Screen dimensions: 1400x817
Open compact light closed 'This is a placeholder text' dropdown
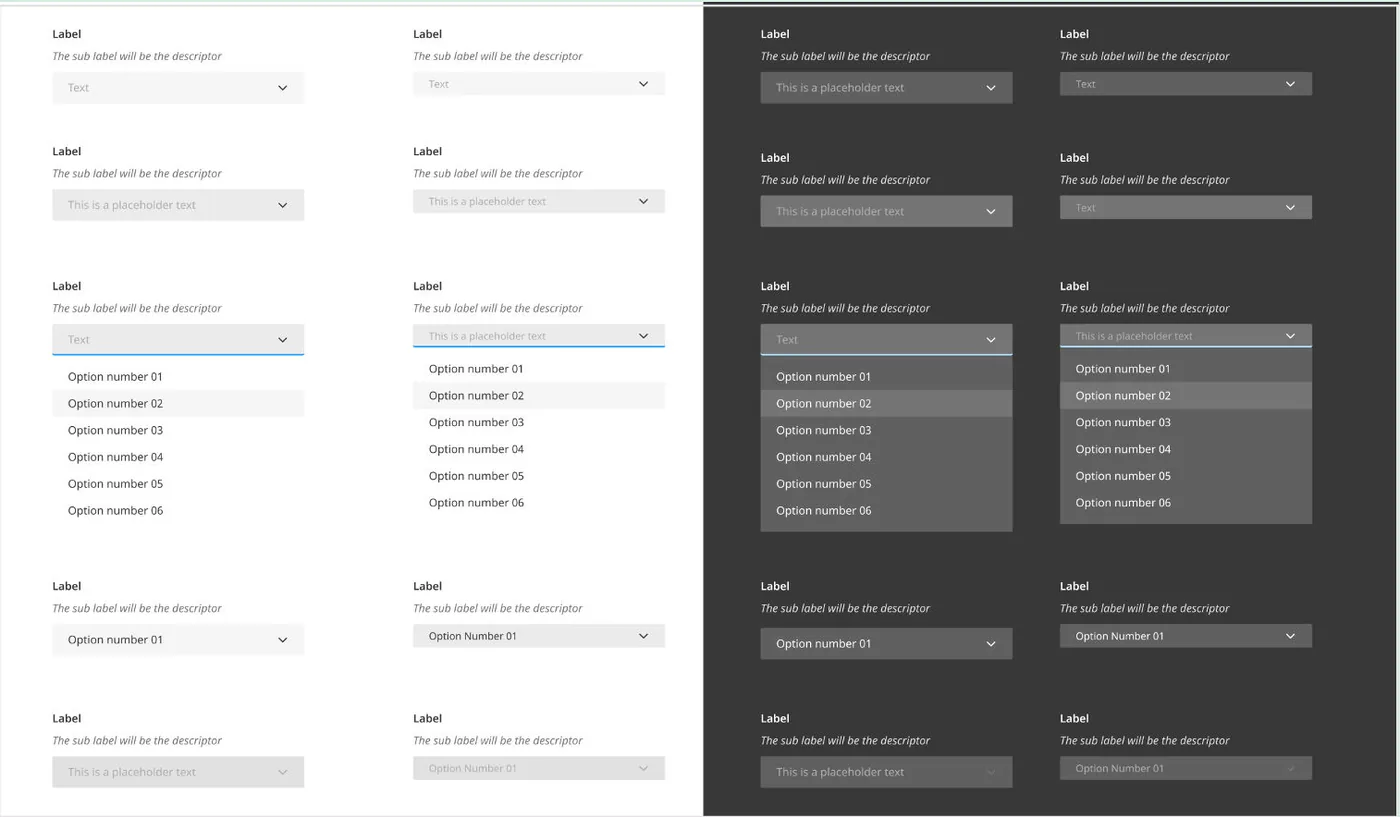click(539, 201)
